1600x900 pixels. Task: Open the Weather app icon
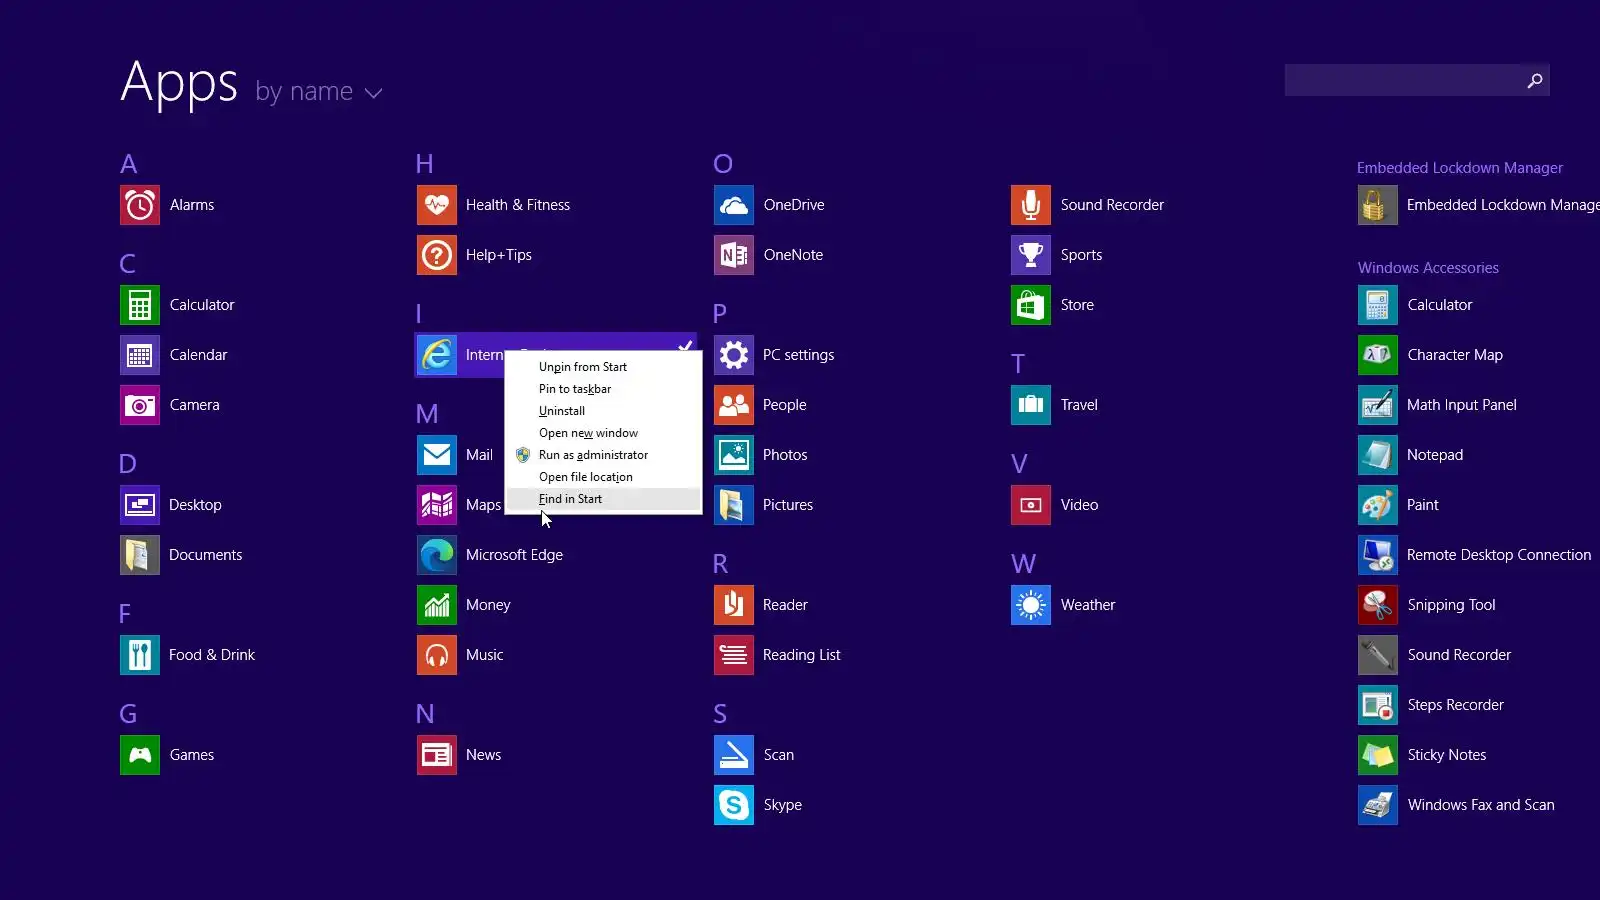click(1031, 605)
